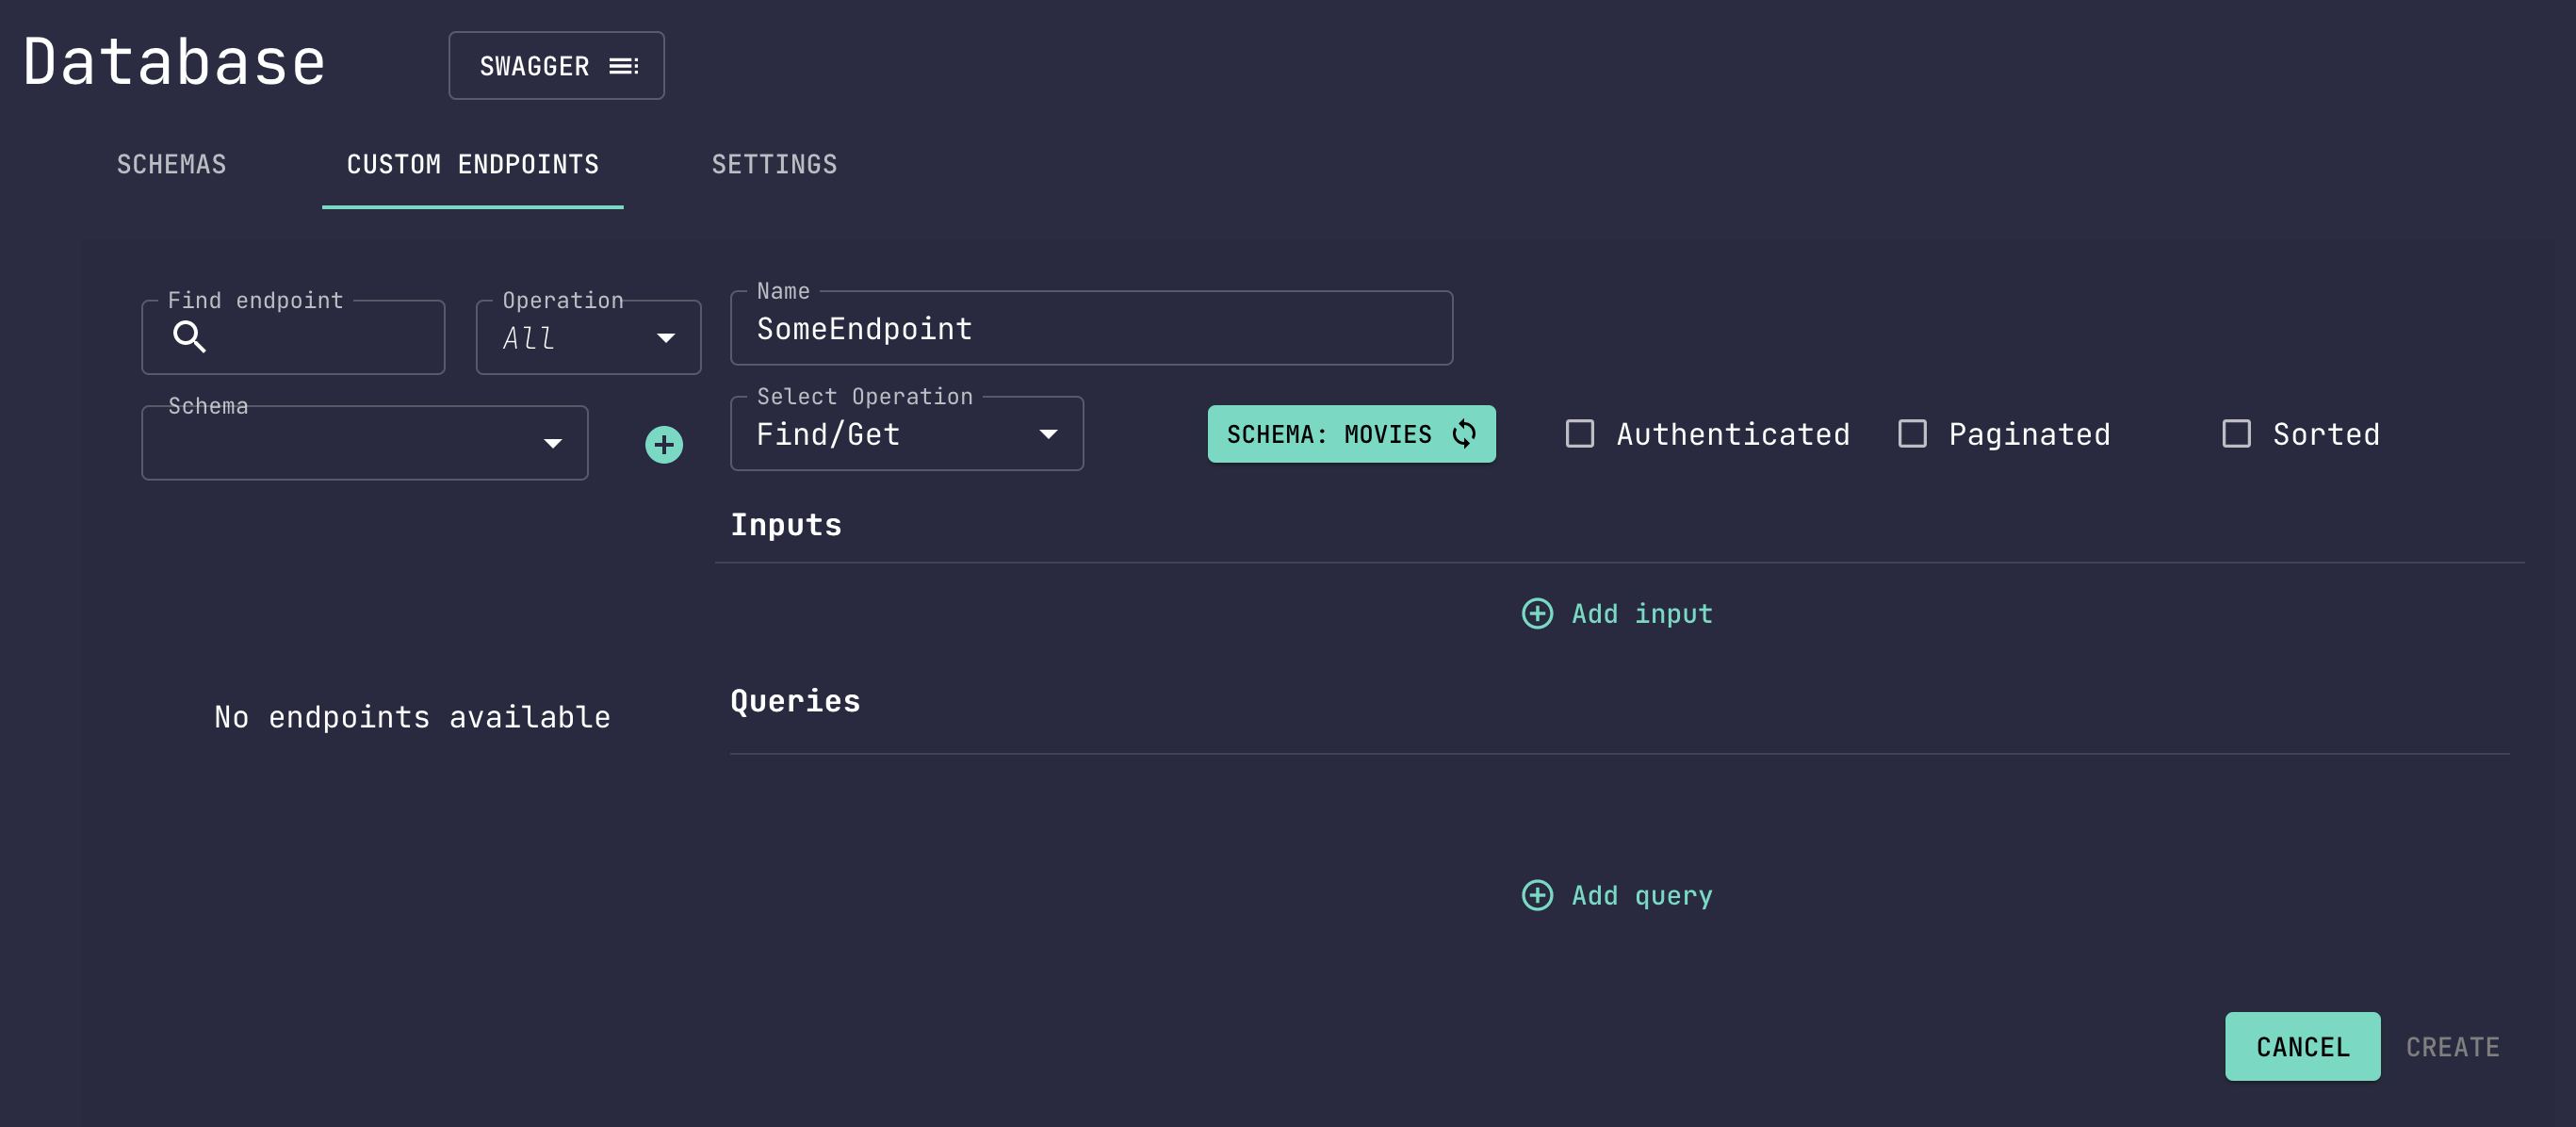This screenshot has width=2576, height=1127.
Task: Click the Queries section heading
Action: coord(795,701)
